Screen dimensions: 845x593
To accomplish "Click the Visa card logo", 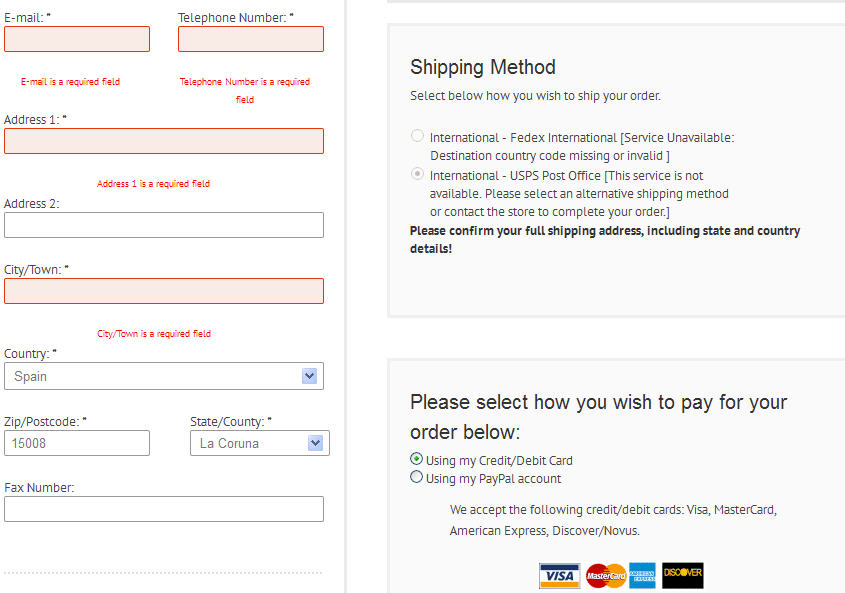I will (x=559, y=575).
